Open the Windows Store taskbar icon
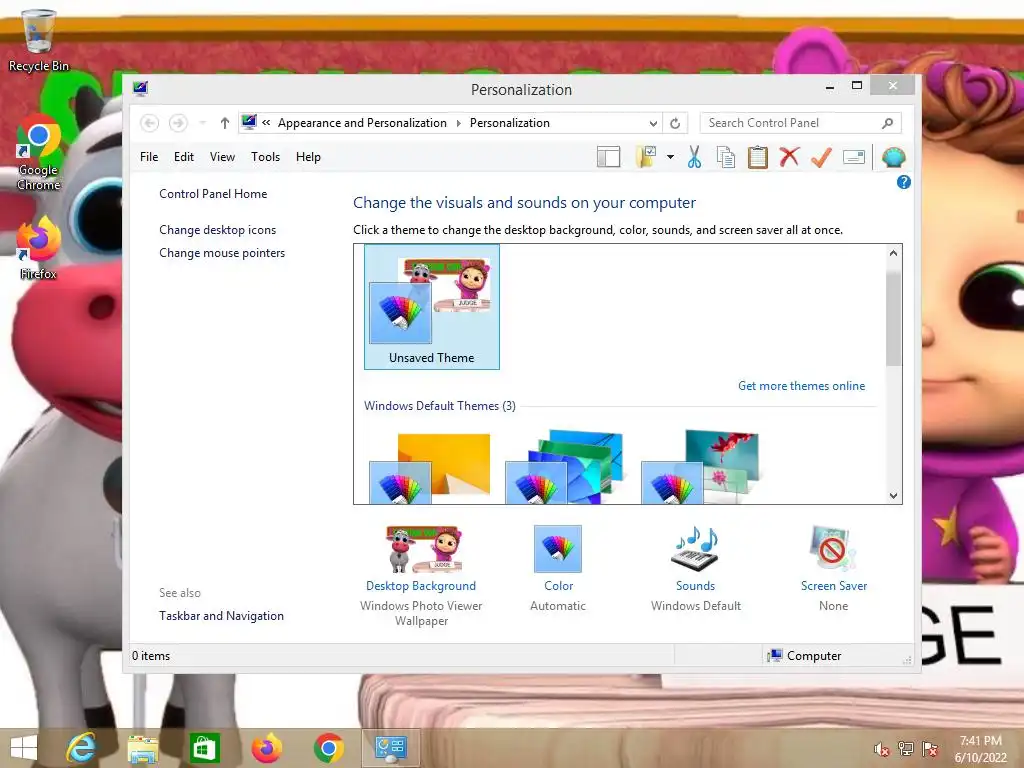 point(204,748)
